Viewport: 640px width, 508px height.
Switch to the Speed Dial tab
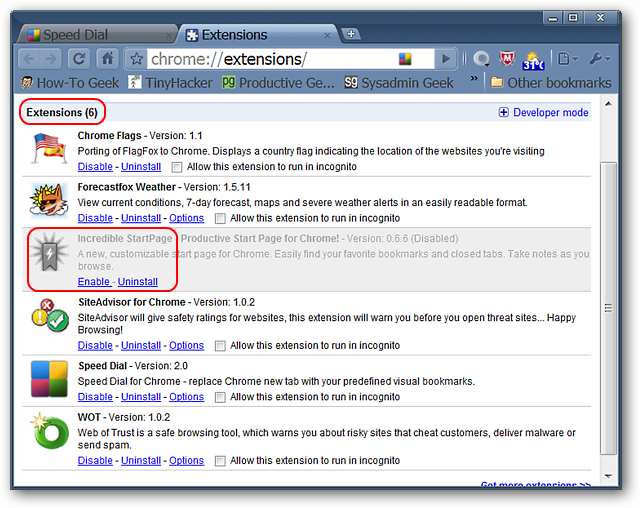pos(96,35)
